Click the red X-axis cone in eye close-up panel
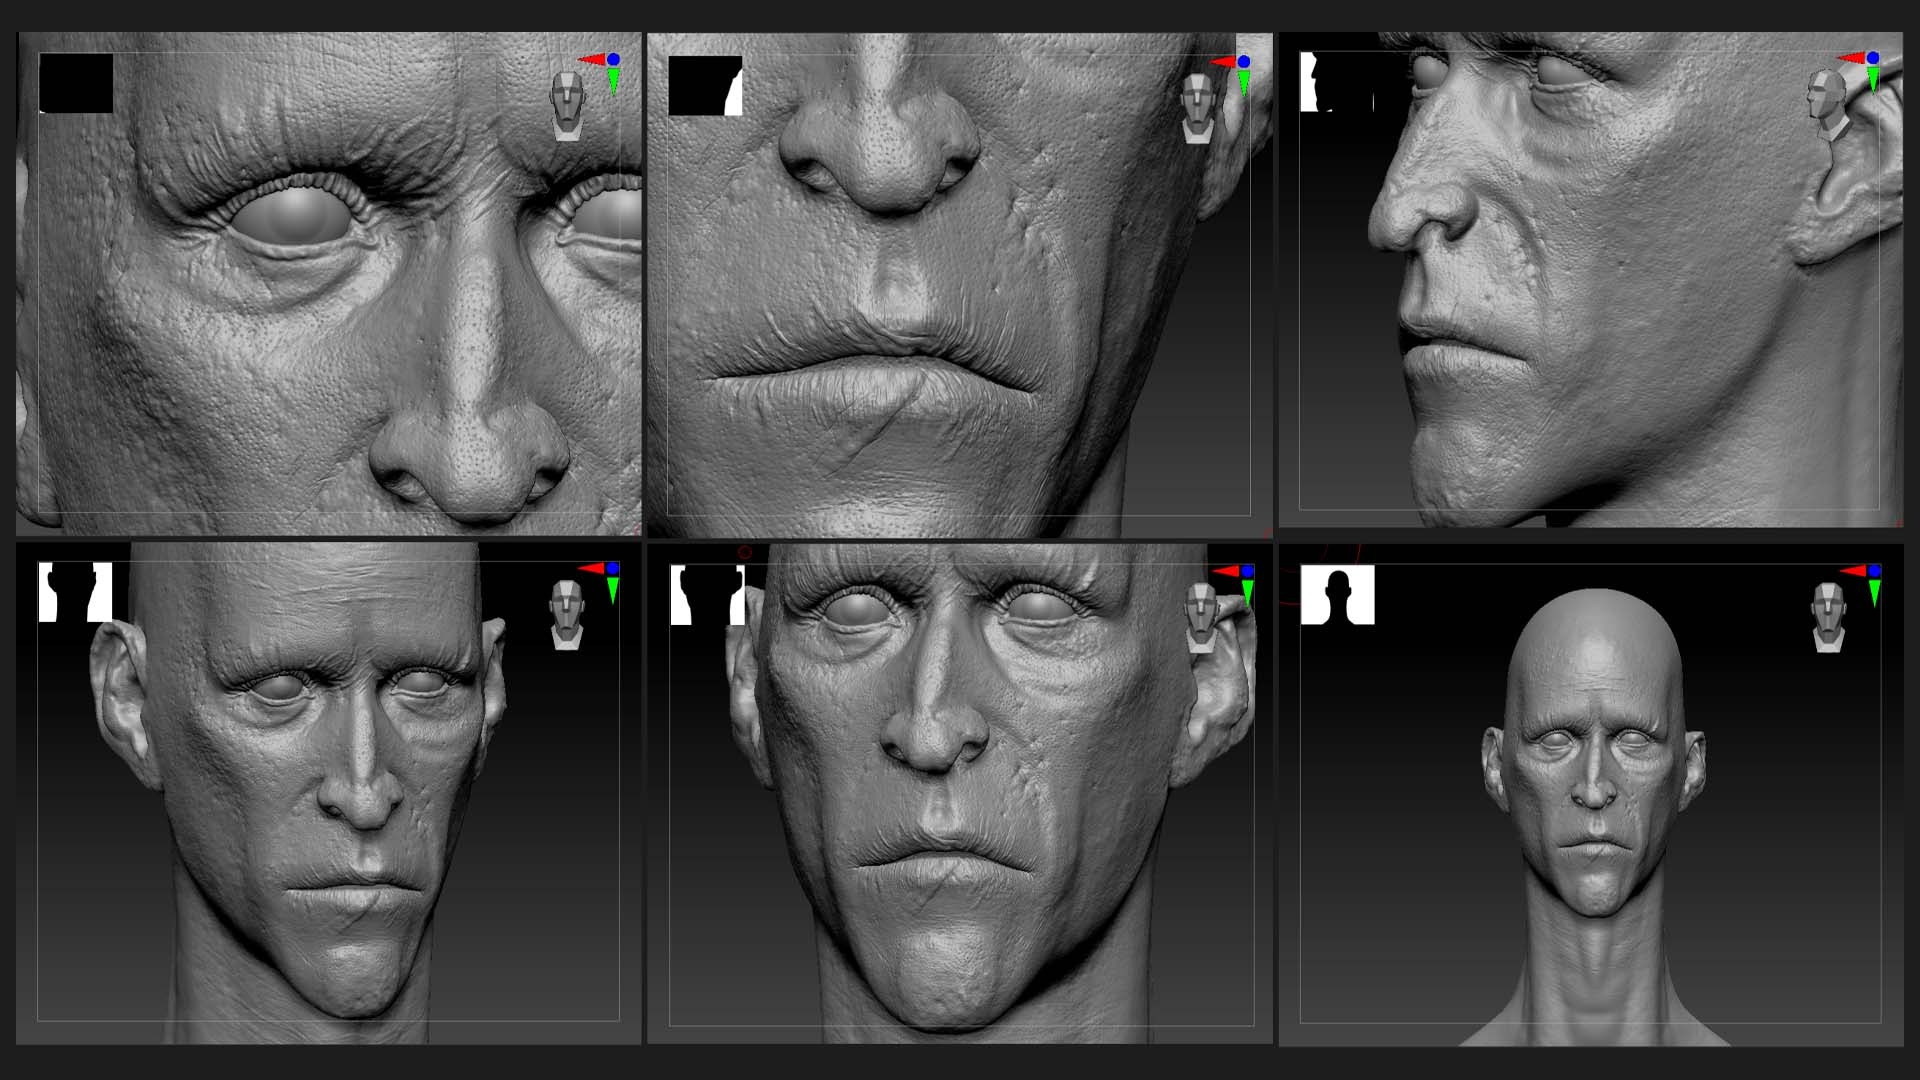Image resolution: width=1920 pixels, height=1080 pixels. [x=592, y=61]
